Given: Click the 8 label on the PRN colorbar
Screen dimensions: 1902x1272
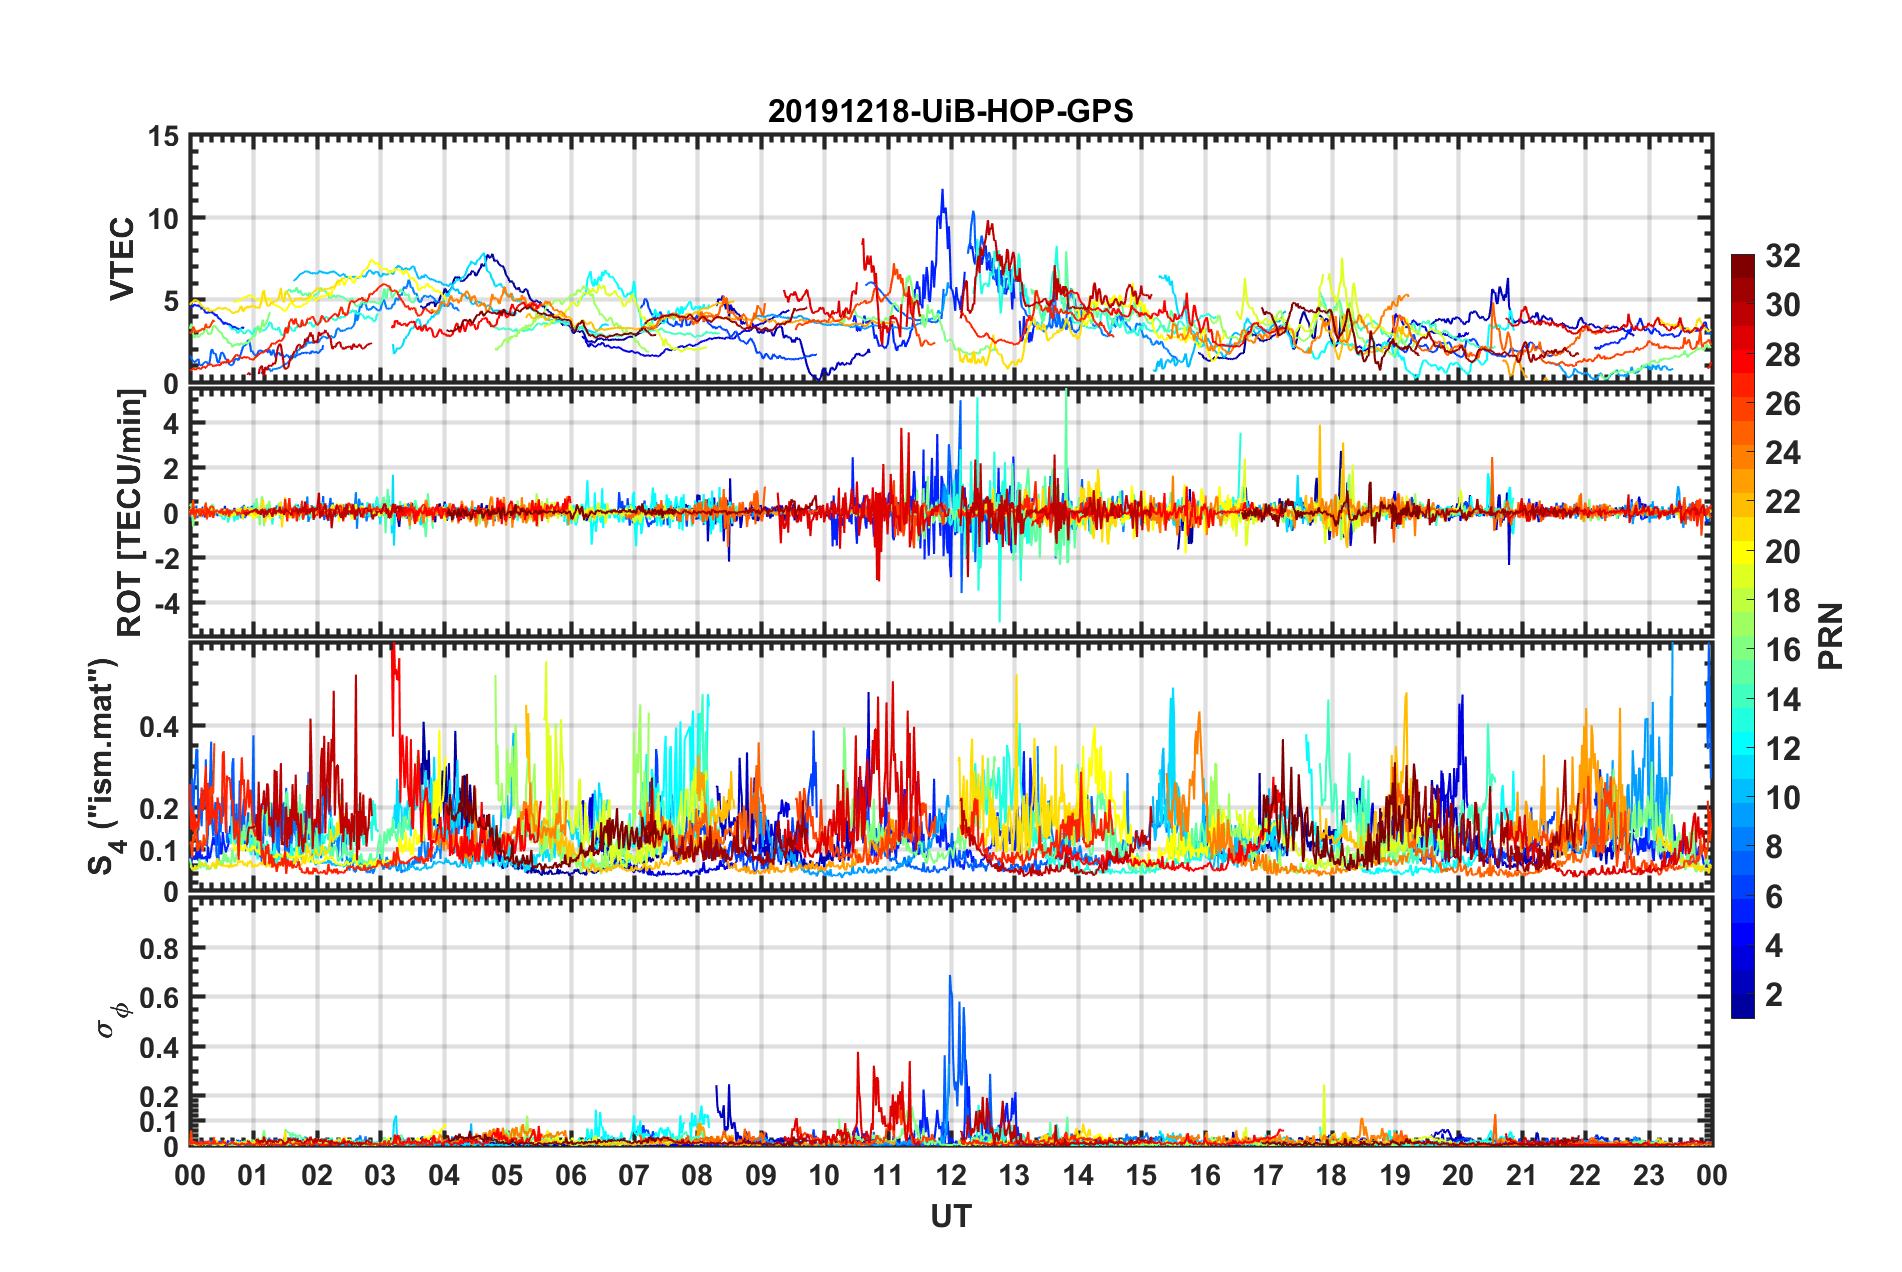Looking at the screenshot, I should 1774,847.
